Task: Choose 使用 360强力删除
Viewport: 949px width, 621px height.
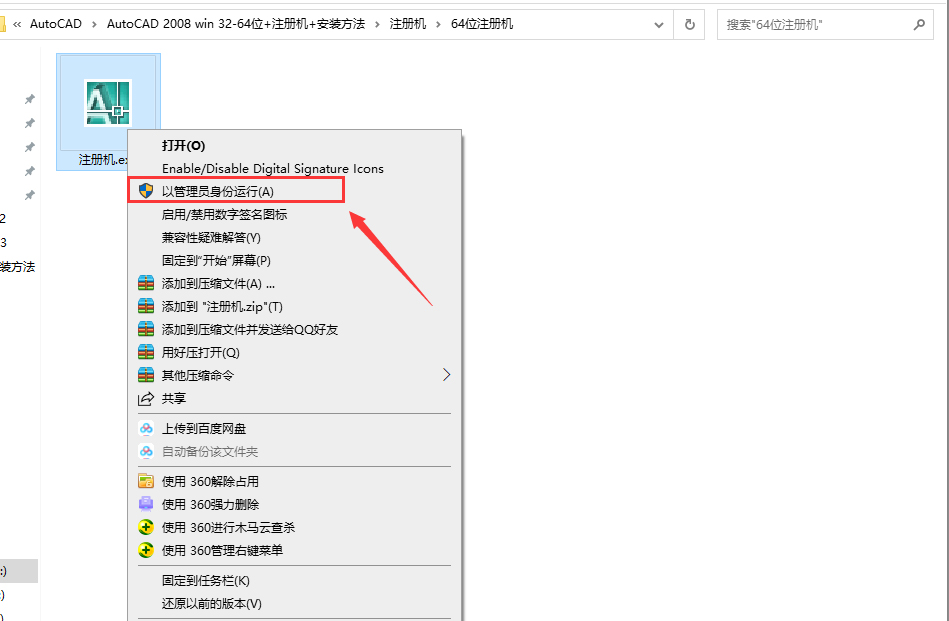Action: [x=210, y=504]
